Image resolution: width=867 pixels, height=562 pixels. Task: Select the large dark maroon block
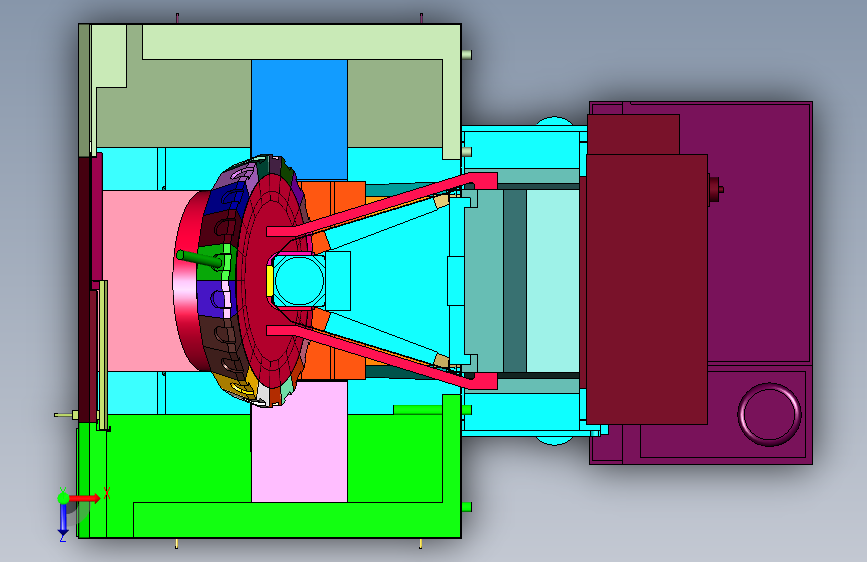point(646,289)
